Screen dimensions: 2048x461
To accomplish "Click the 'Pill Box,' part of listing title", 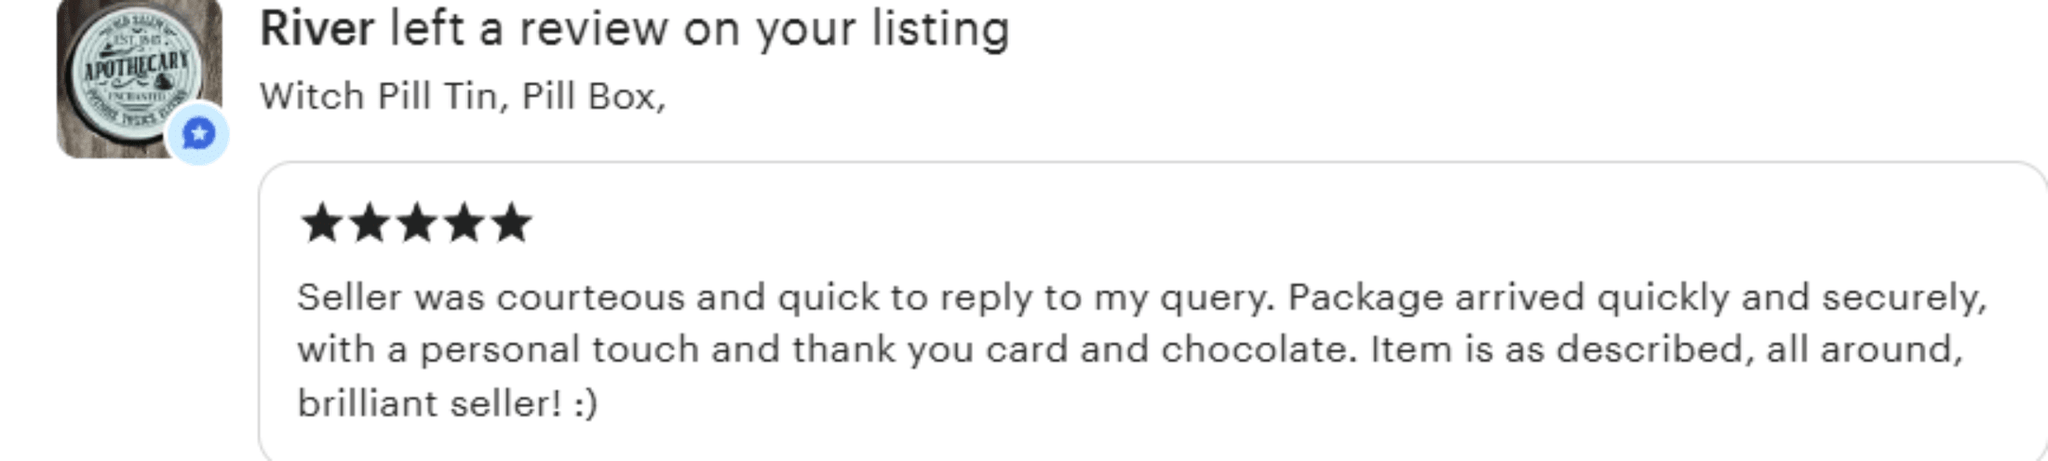I will click(x=593, y=96).
